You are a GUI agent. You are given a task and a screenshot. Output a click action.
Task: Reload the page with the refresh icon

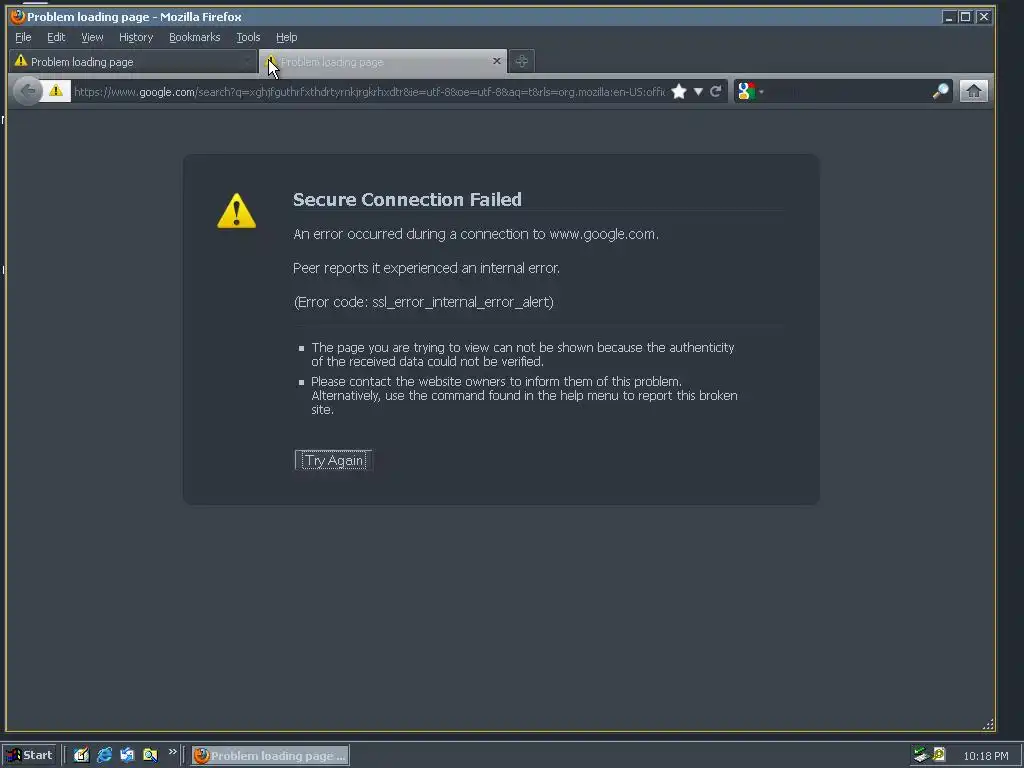pos(716,91)
